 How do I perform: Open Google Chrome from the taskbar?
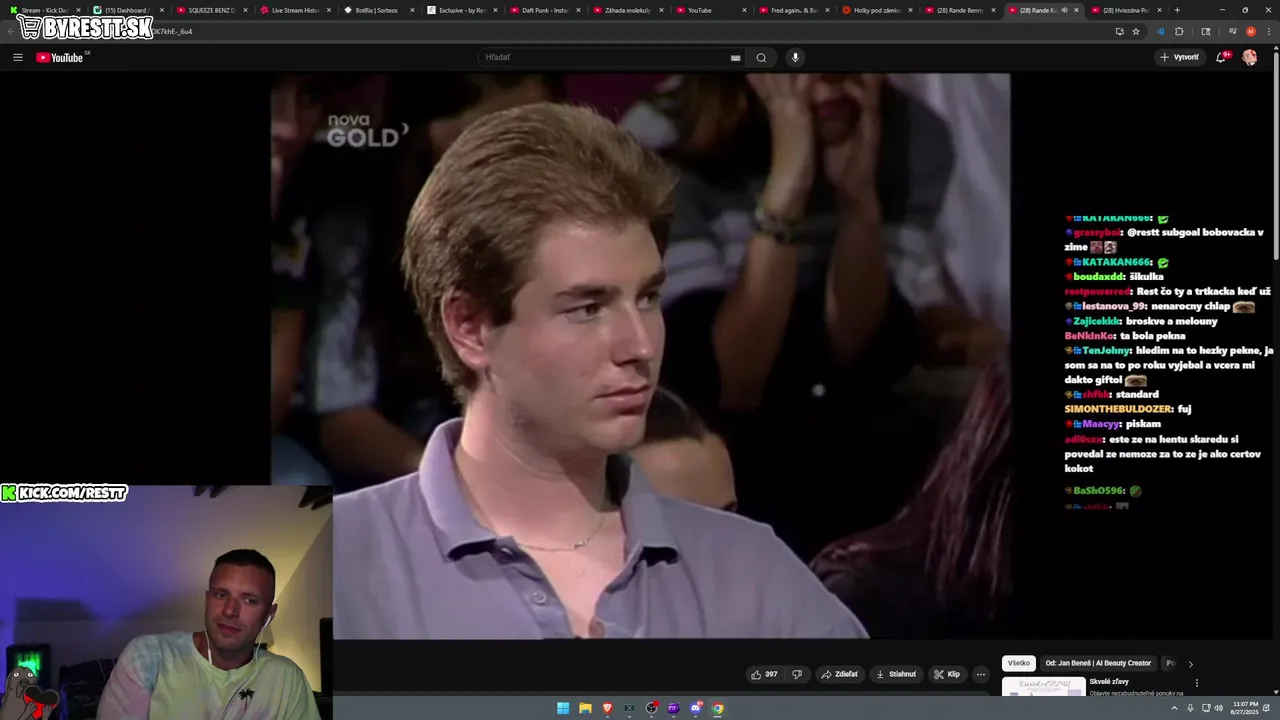[x=718, y=708]
